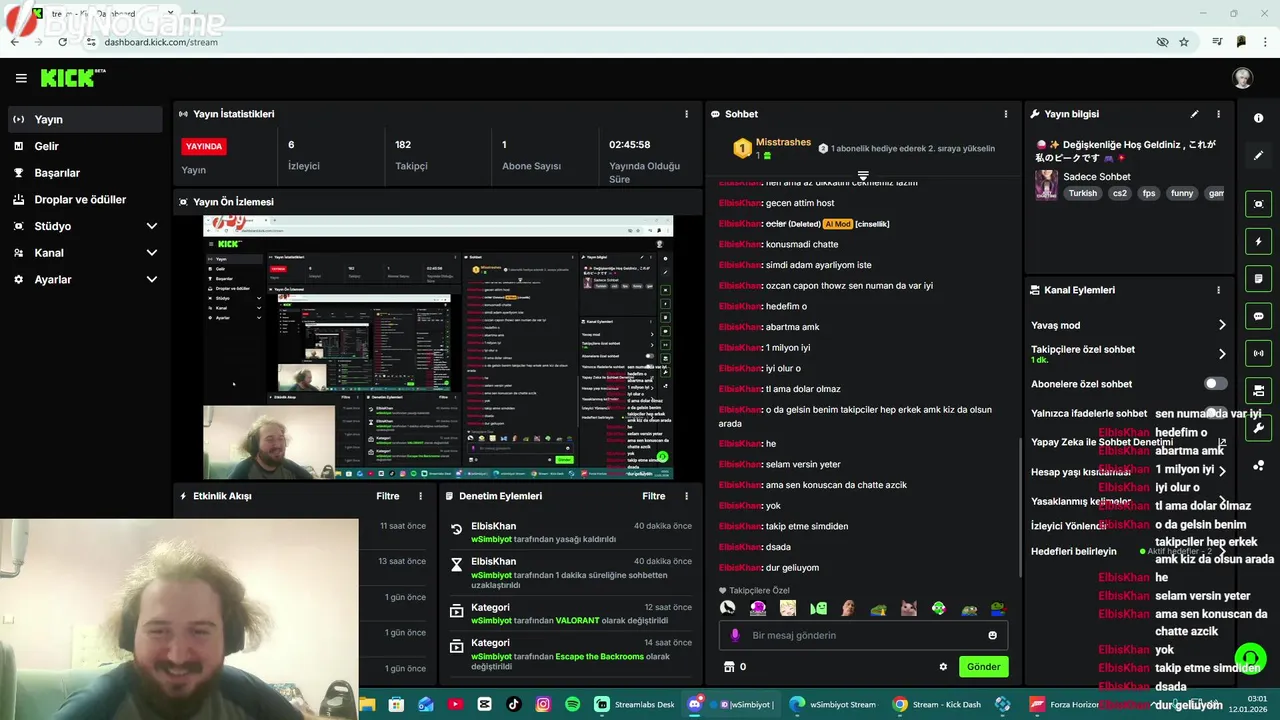Screen dimensions: 1280x720
Task: Select the wolf moon emote
Action: 728,608
